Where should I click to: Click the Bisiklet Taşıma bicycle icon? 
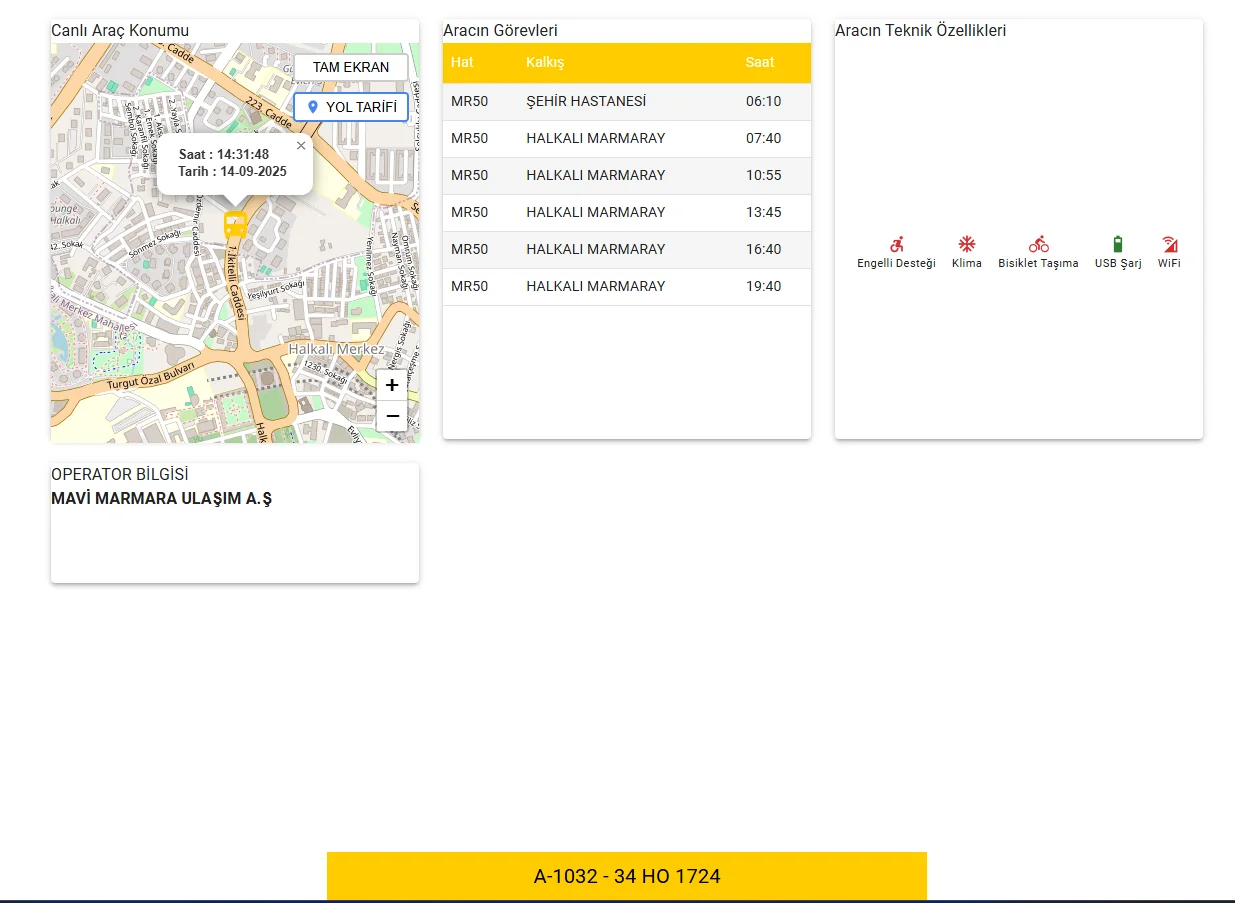(x=1038, y=244)
